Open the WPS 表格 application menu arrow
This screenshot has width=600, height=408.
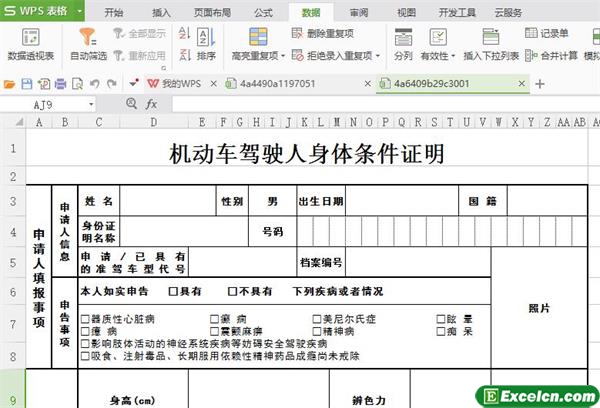(x=80, y=11)
